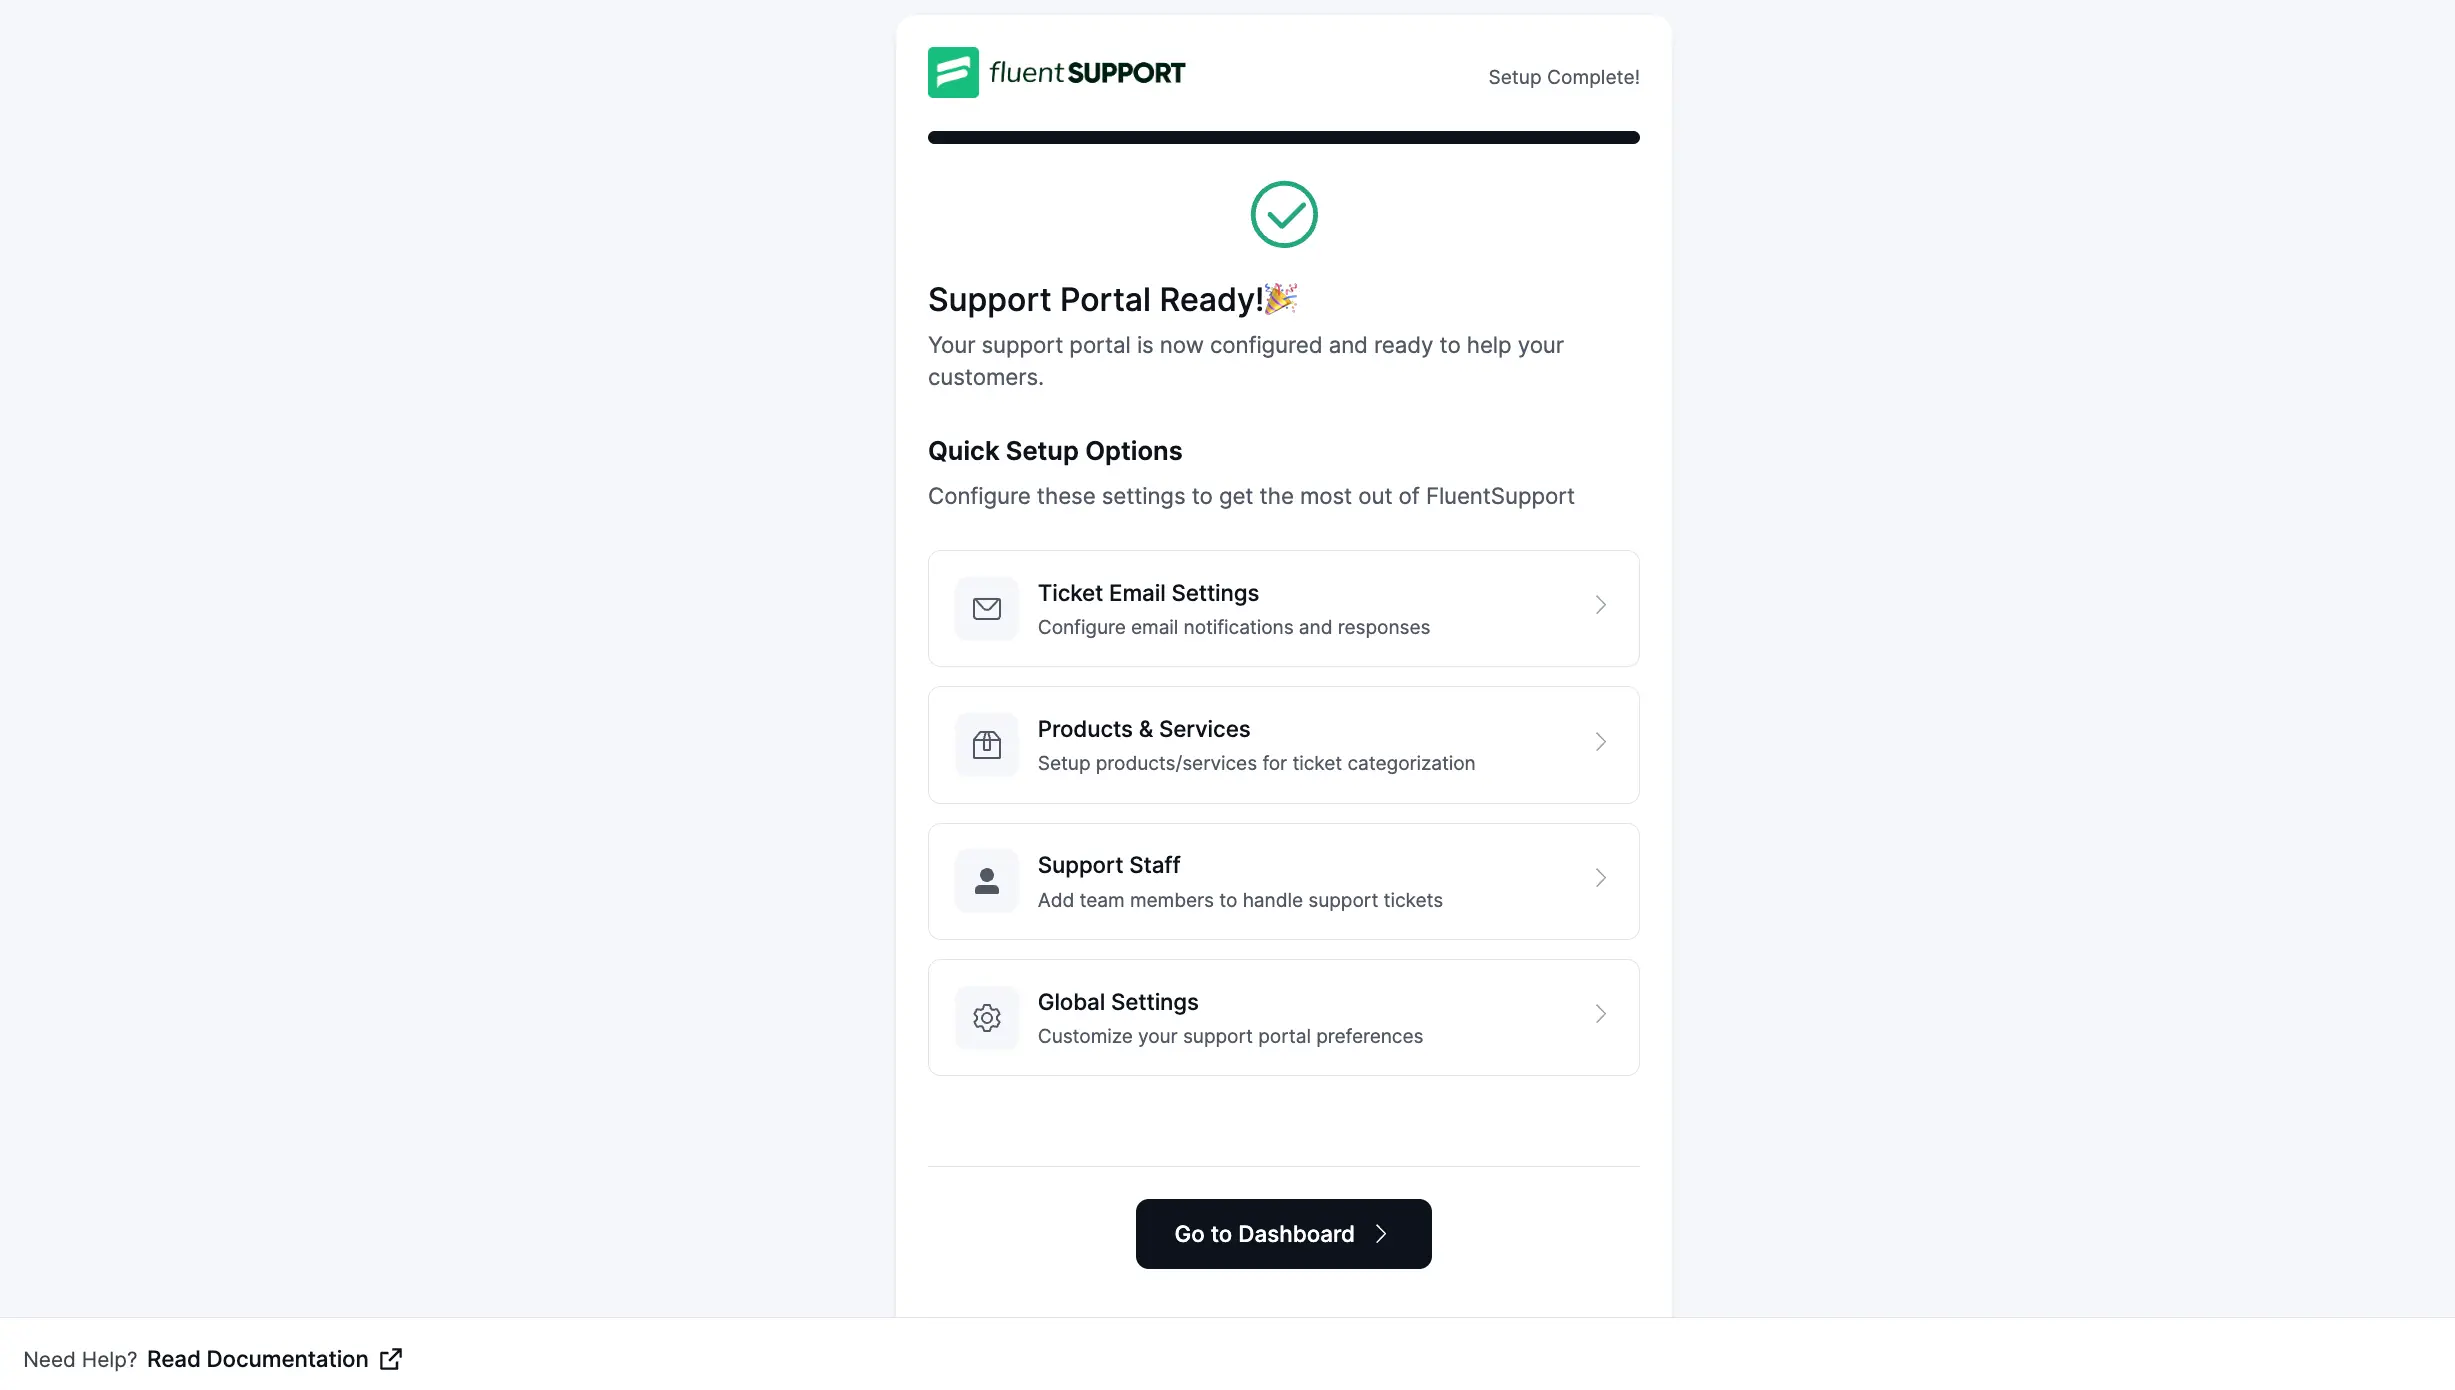Click the green checkmark success icon
Screen dimensions: 2455x1390
point(1283,214)
